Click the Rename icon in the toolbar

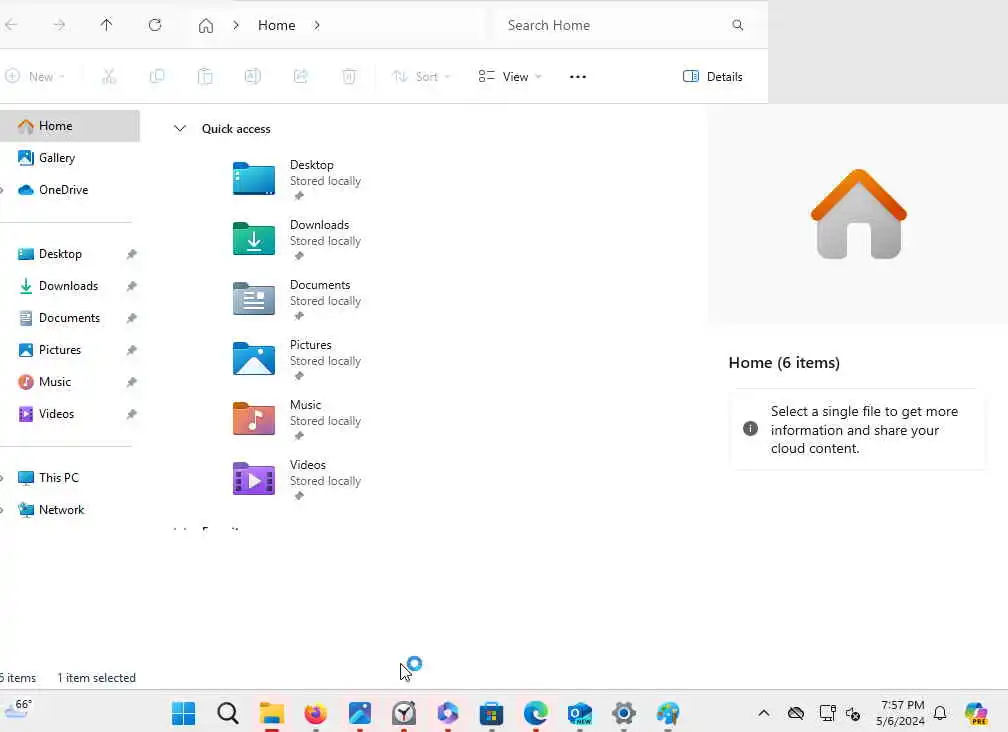pyautogui.click(x=253, y=76)
